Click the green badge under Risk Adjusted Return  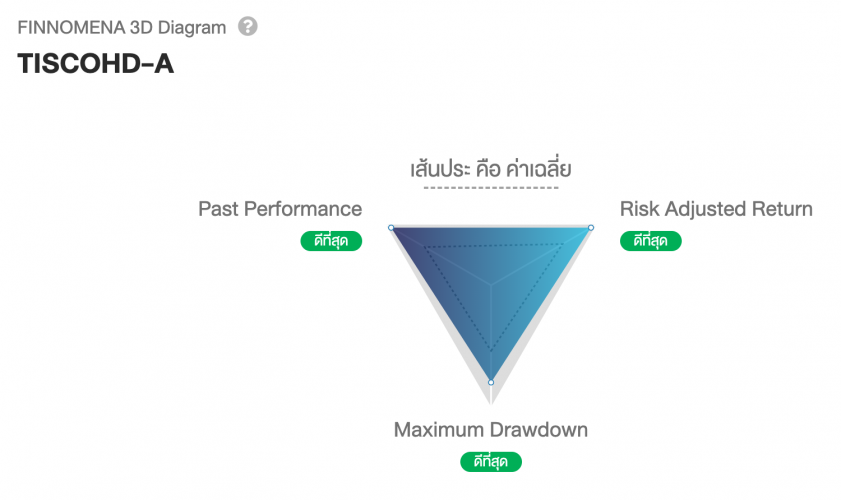point(651,241)
